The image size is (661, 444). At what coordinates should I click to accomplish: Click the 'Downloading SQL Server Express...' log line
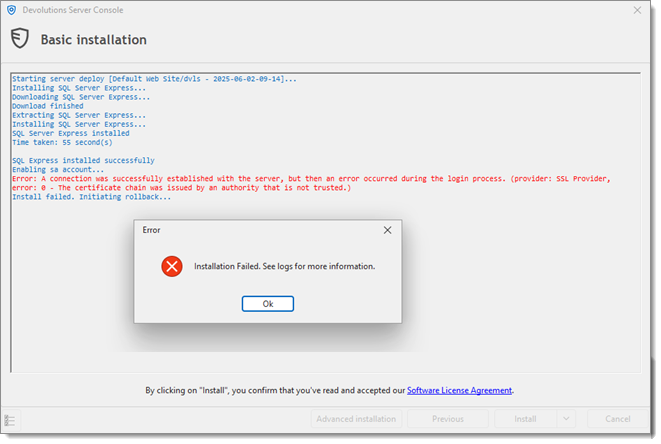[81, 97]
